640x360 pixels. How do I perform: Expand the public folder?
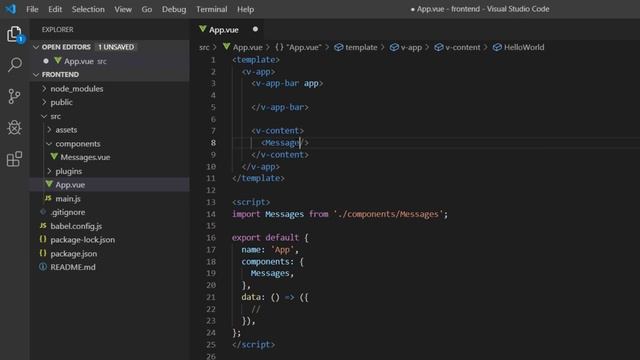[44, 102]
